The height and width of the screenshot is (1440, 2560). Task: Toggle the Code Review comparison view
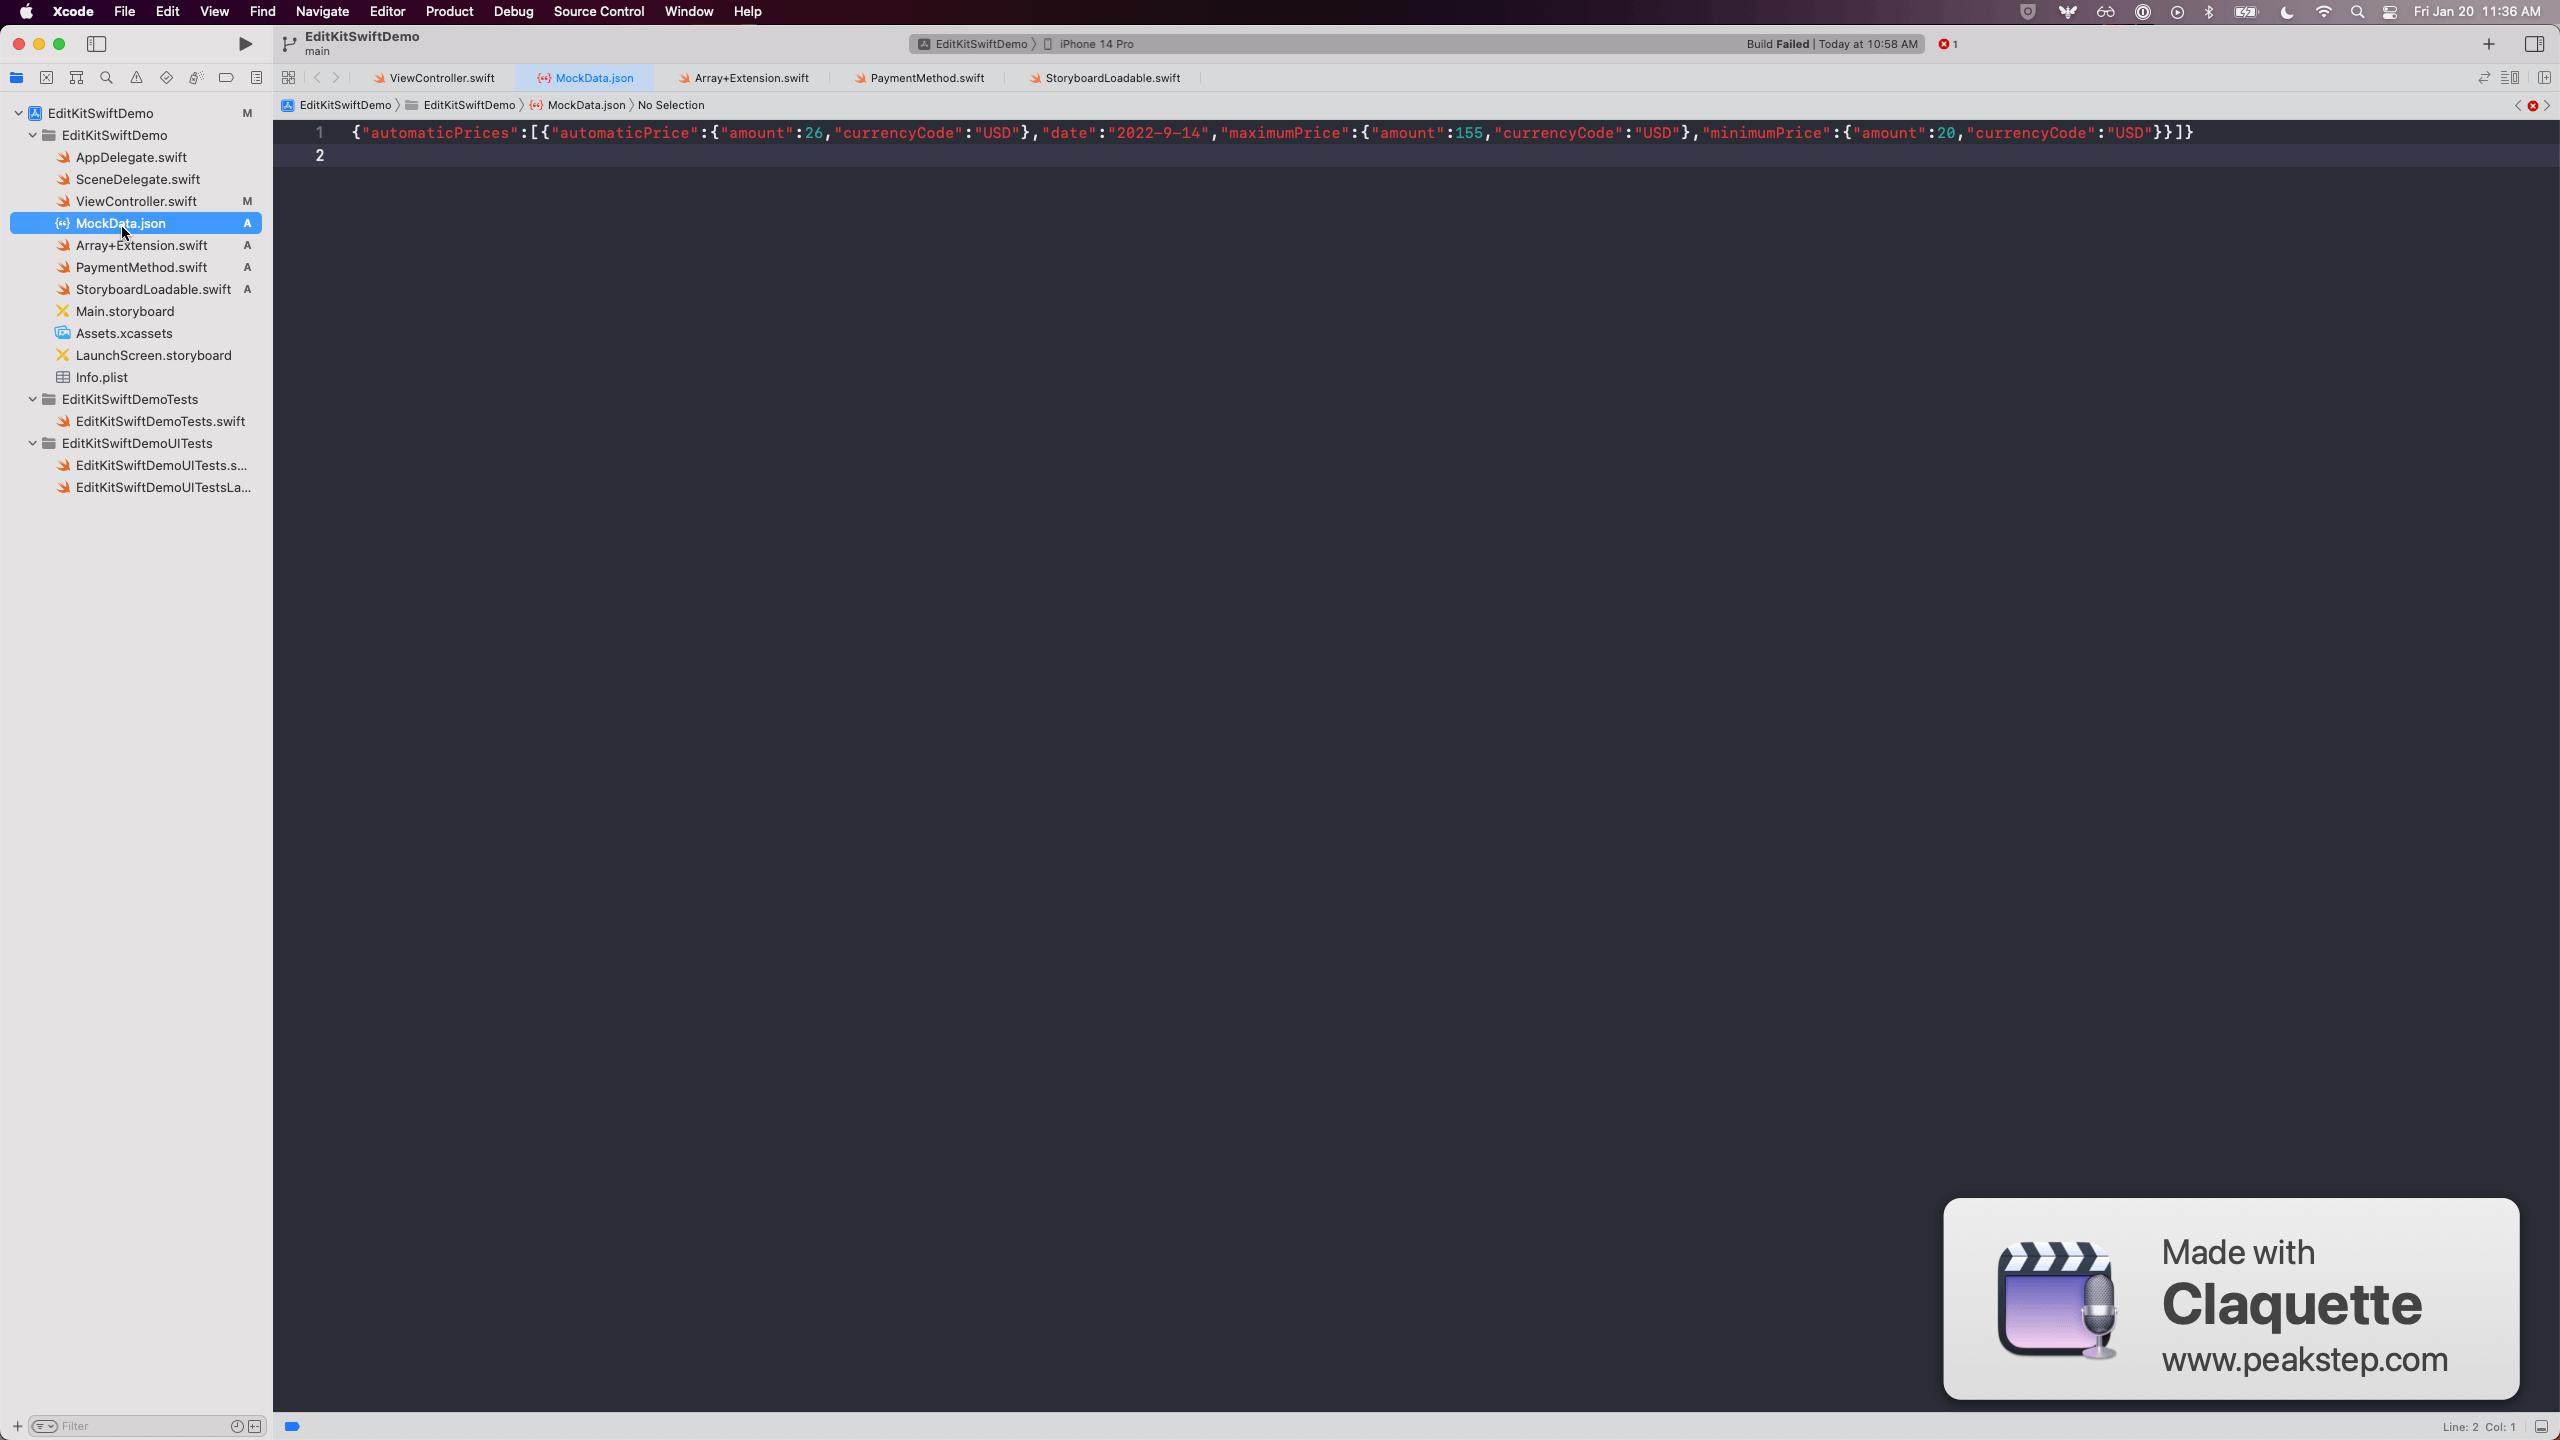click(x=2483, y=77)
